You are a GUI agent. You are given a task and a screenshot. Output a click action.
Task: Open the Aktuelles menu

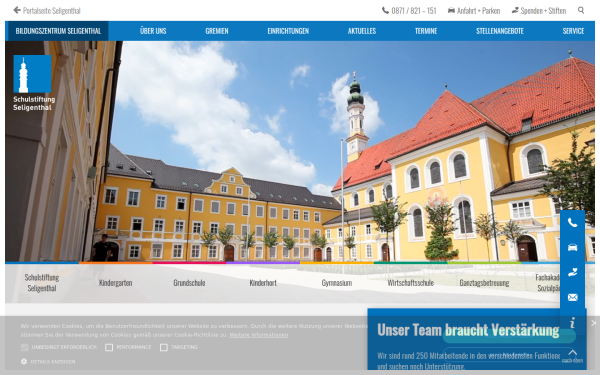[x=362, y=31]
